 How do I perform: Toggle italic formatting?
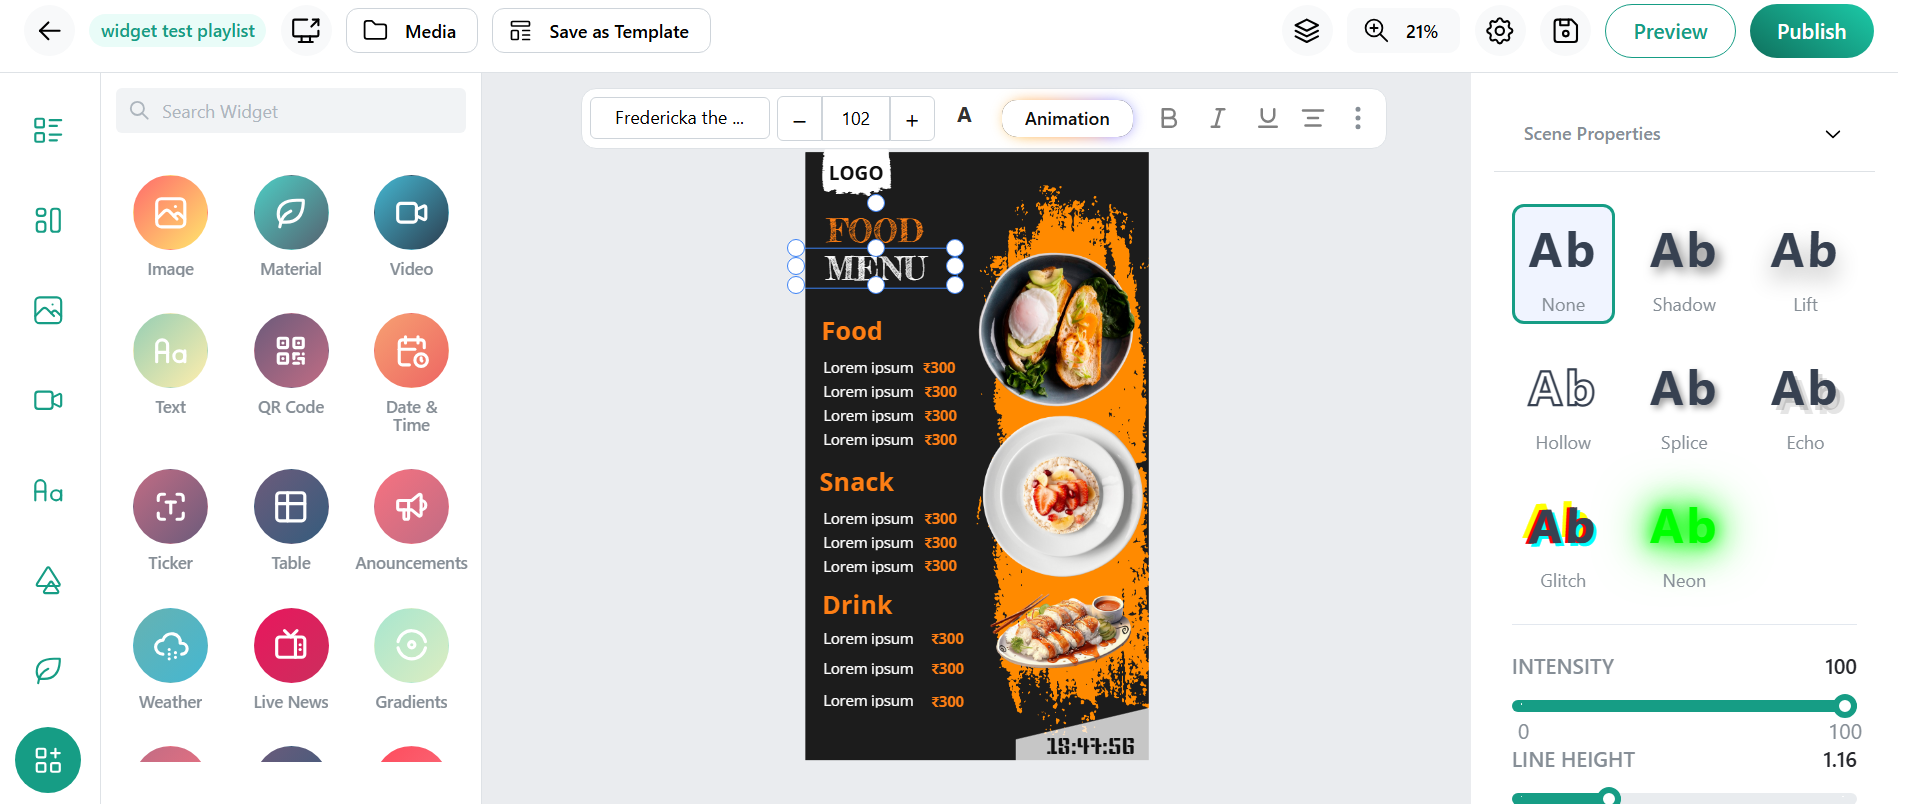tap(1217, 118)
